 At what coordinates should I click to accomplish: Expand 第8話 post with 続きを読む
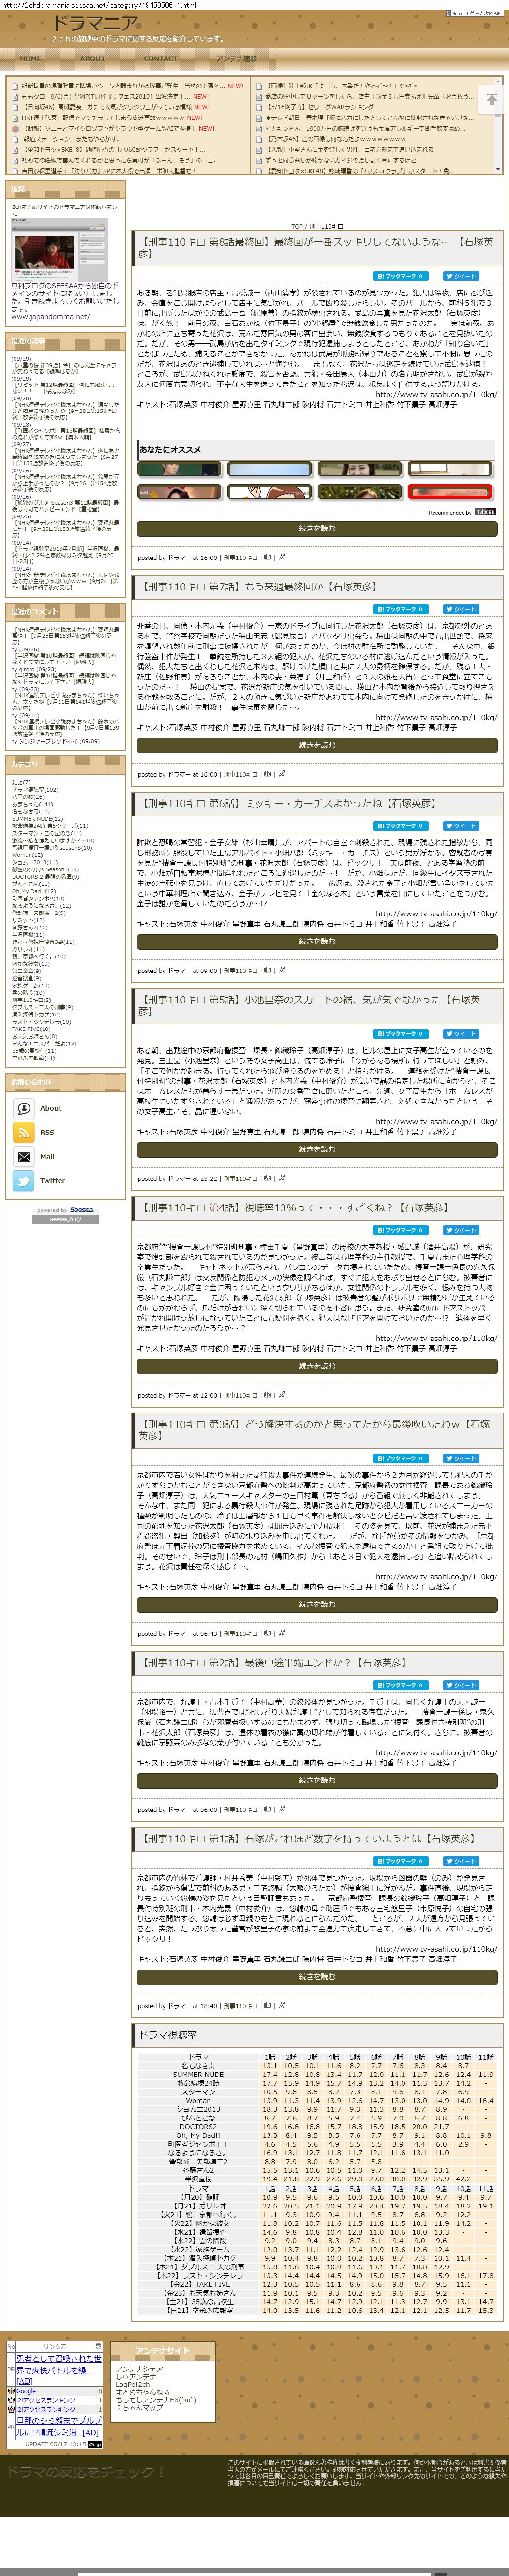317,528
